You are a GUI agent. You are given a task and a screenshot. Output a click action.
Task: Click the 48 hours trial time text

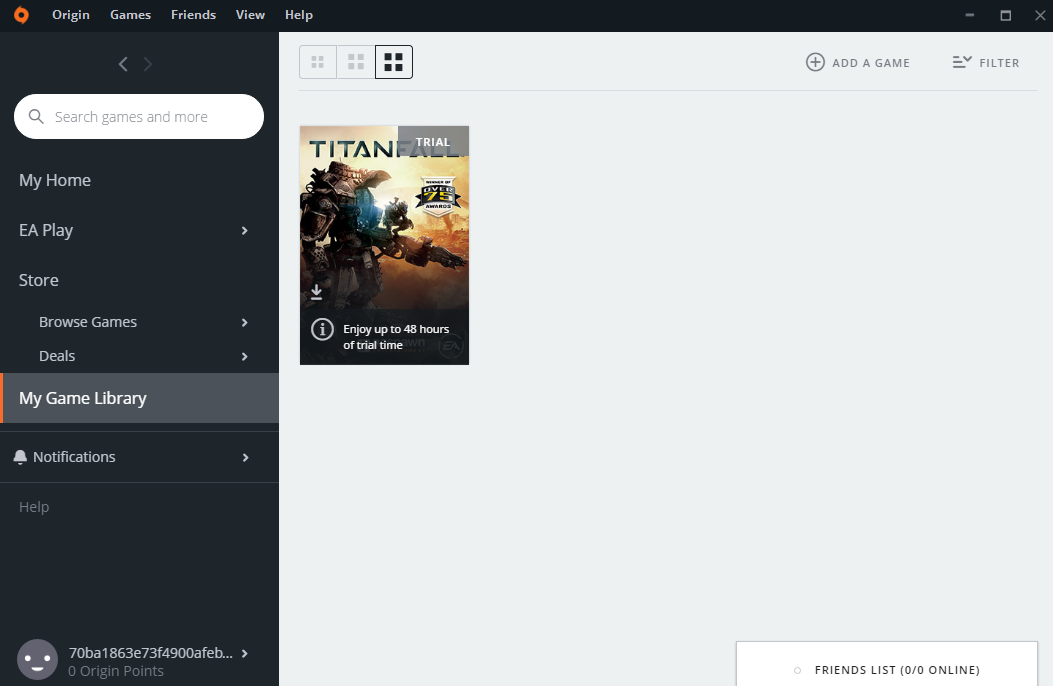point(396,337)
